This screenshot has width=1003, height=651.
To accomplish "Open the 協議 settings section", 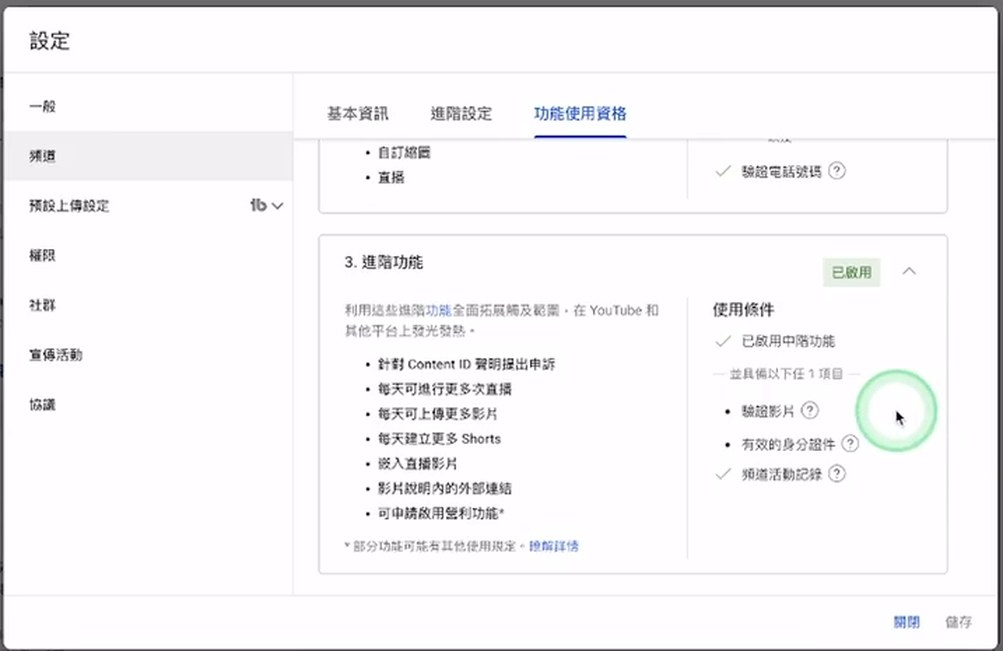I will [x=148, y=405].
